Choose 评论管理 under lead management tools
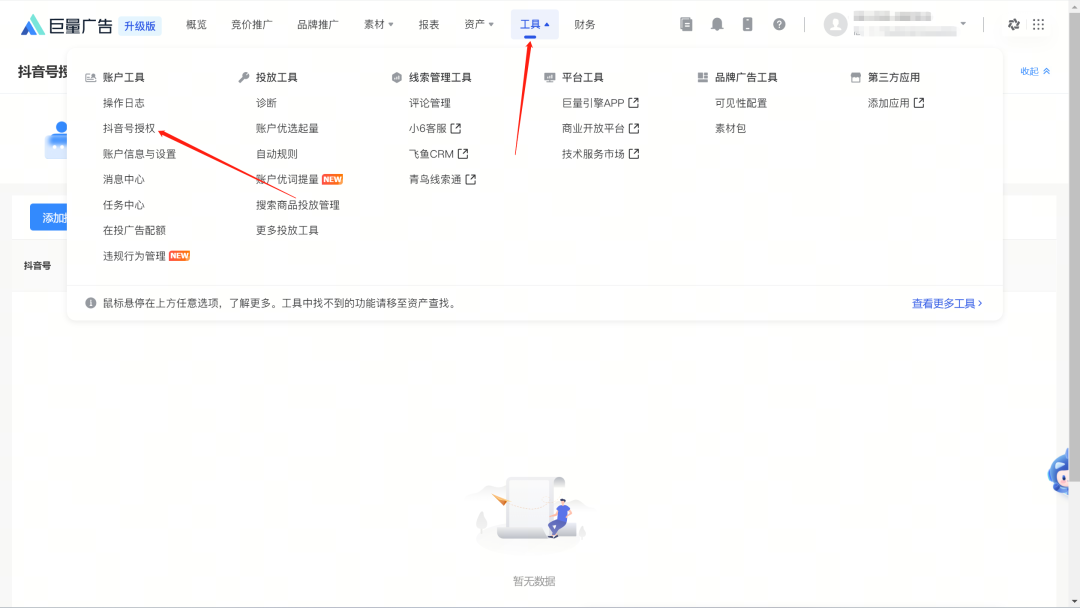Viewport: 1080px width, 608px height. coord(430,103)
